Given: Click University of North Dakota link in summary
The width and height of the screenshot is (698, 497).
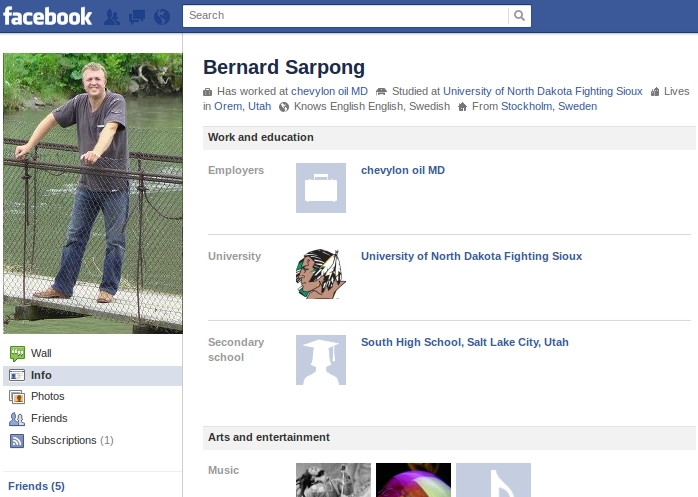Looking at the screenshot, I should (x=543, y=91).
